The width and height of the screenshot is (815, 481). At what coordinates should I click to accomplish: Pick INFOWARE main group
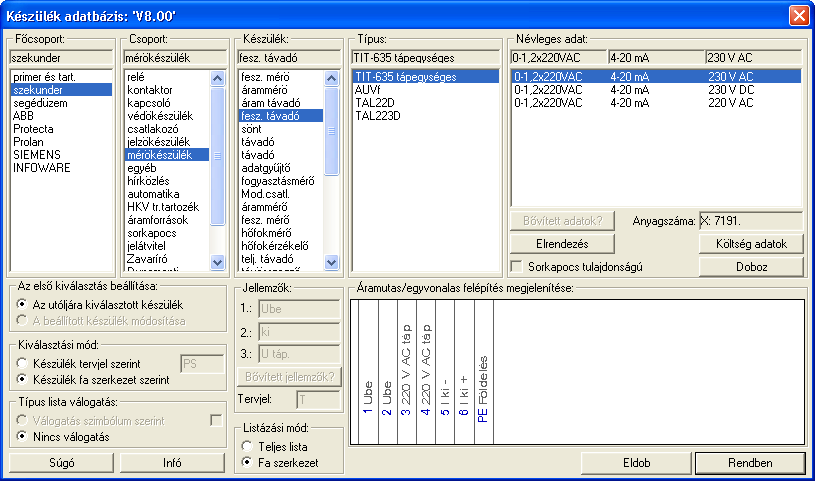[61, 168]
